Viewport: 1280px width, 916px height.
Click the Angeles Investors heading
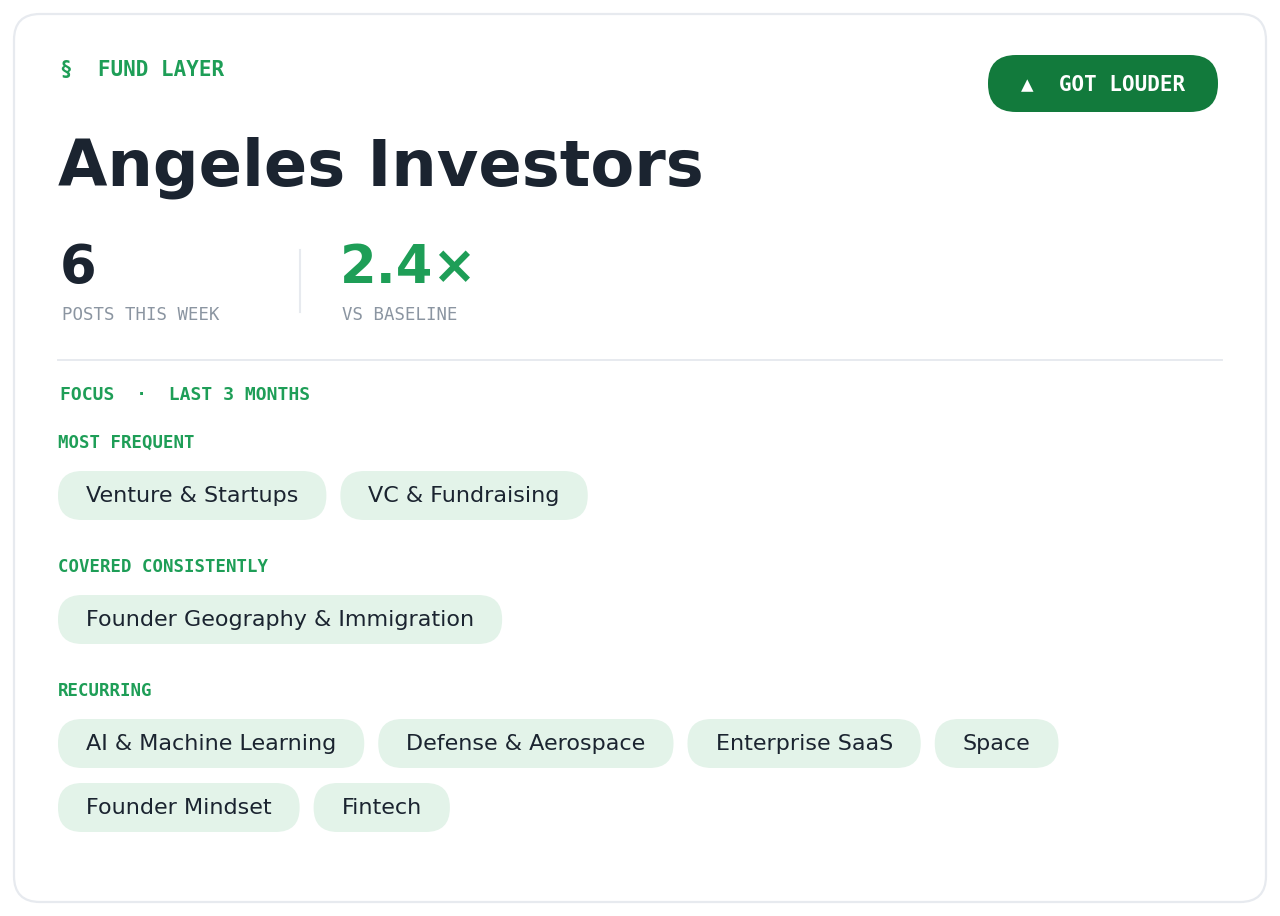click(381, 166)
